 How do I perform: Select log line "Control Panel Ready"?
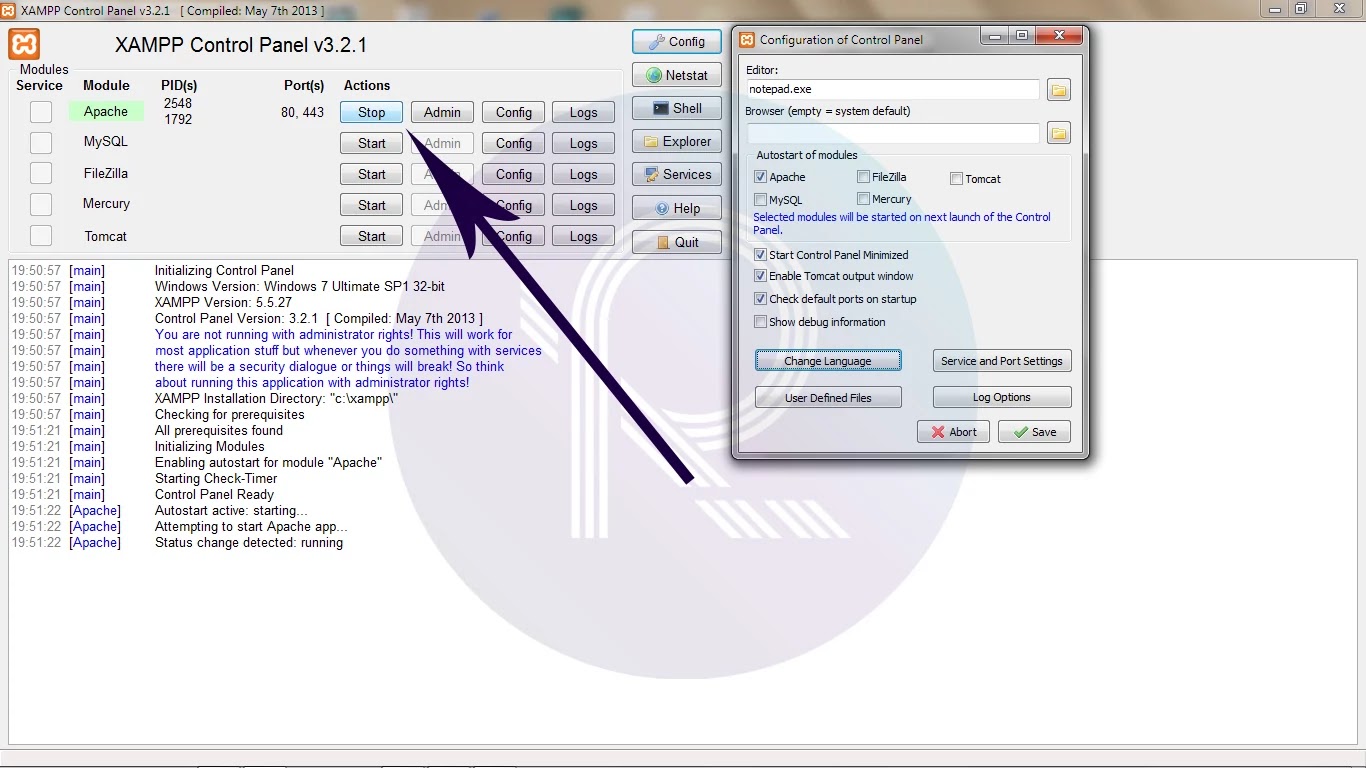214,494
